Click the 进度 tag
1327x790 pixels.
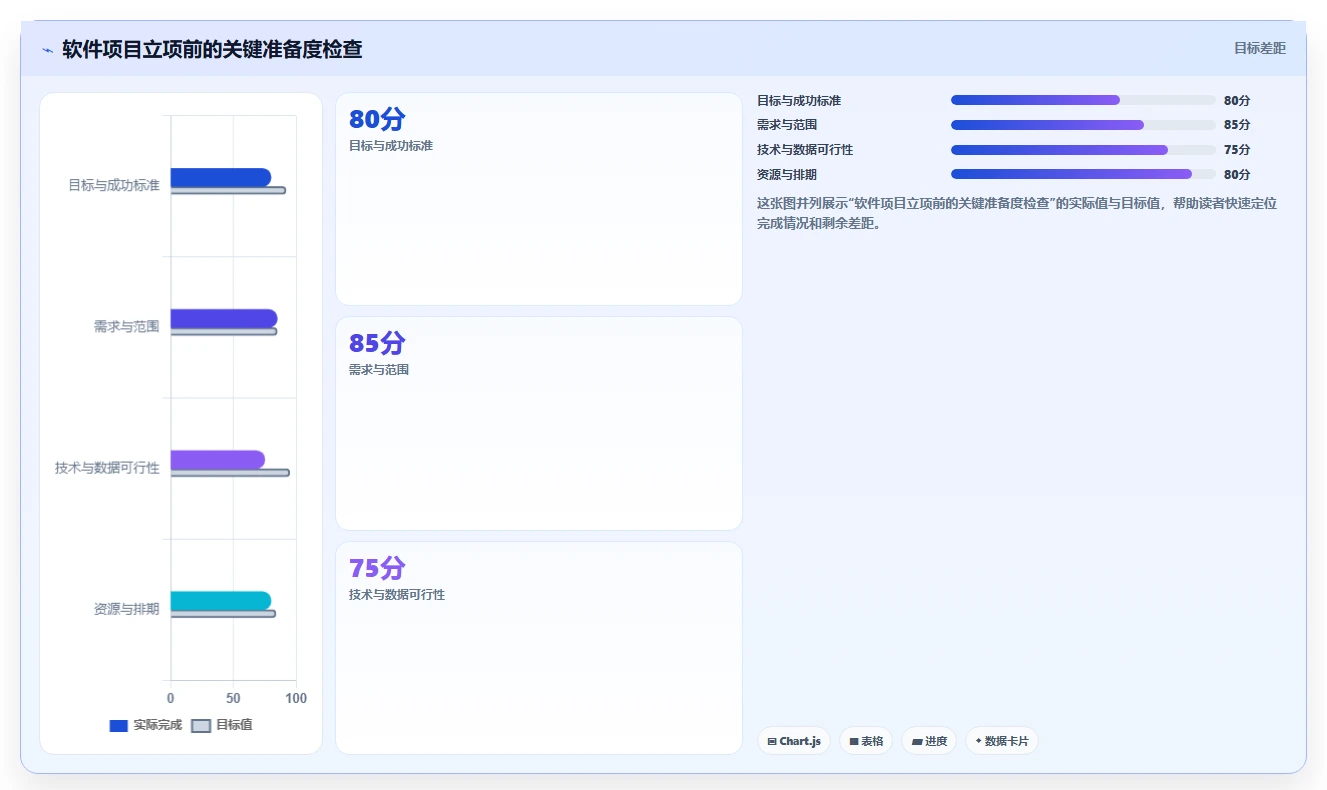929,741
